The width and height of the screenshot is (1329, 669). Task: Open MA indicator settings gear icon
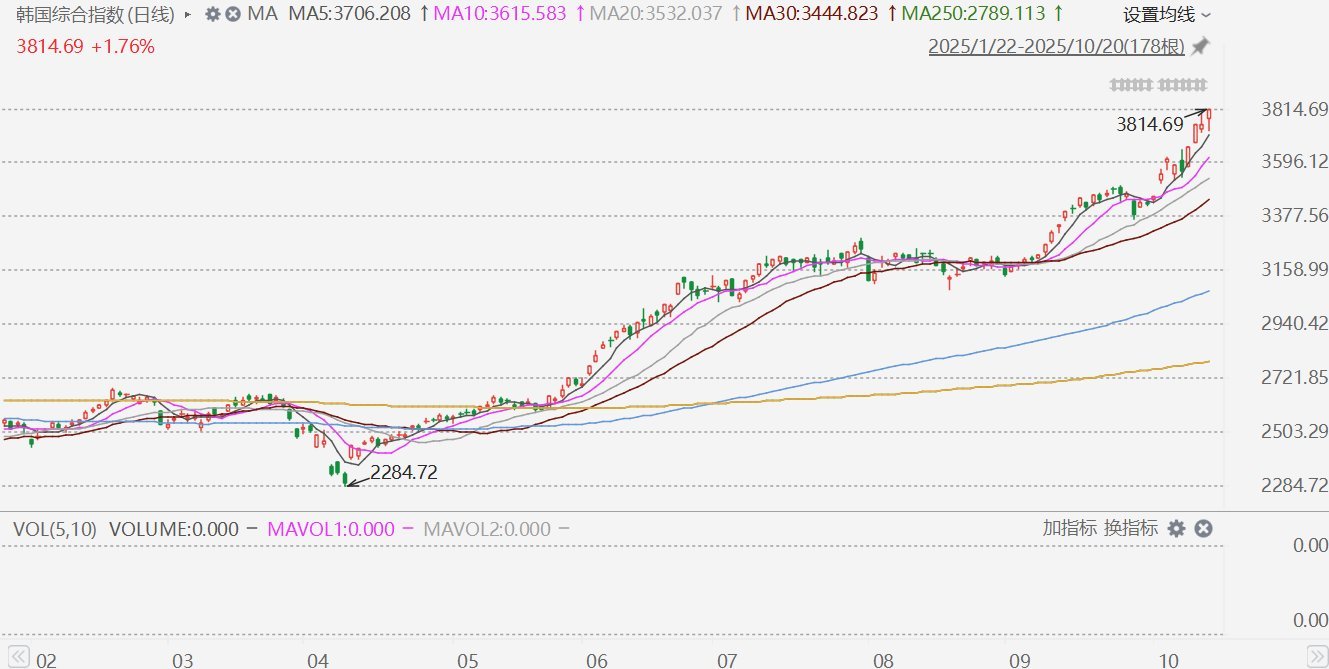click(212, 14)
